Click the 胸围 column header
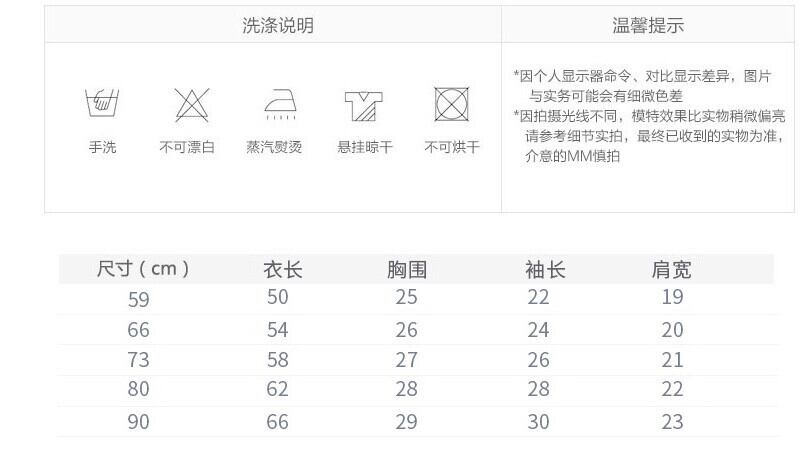Viewport: 808px width, 458px height. tap(407, 269)
